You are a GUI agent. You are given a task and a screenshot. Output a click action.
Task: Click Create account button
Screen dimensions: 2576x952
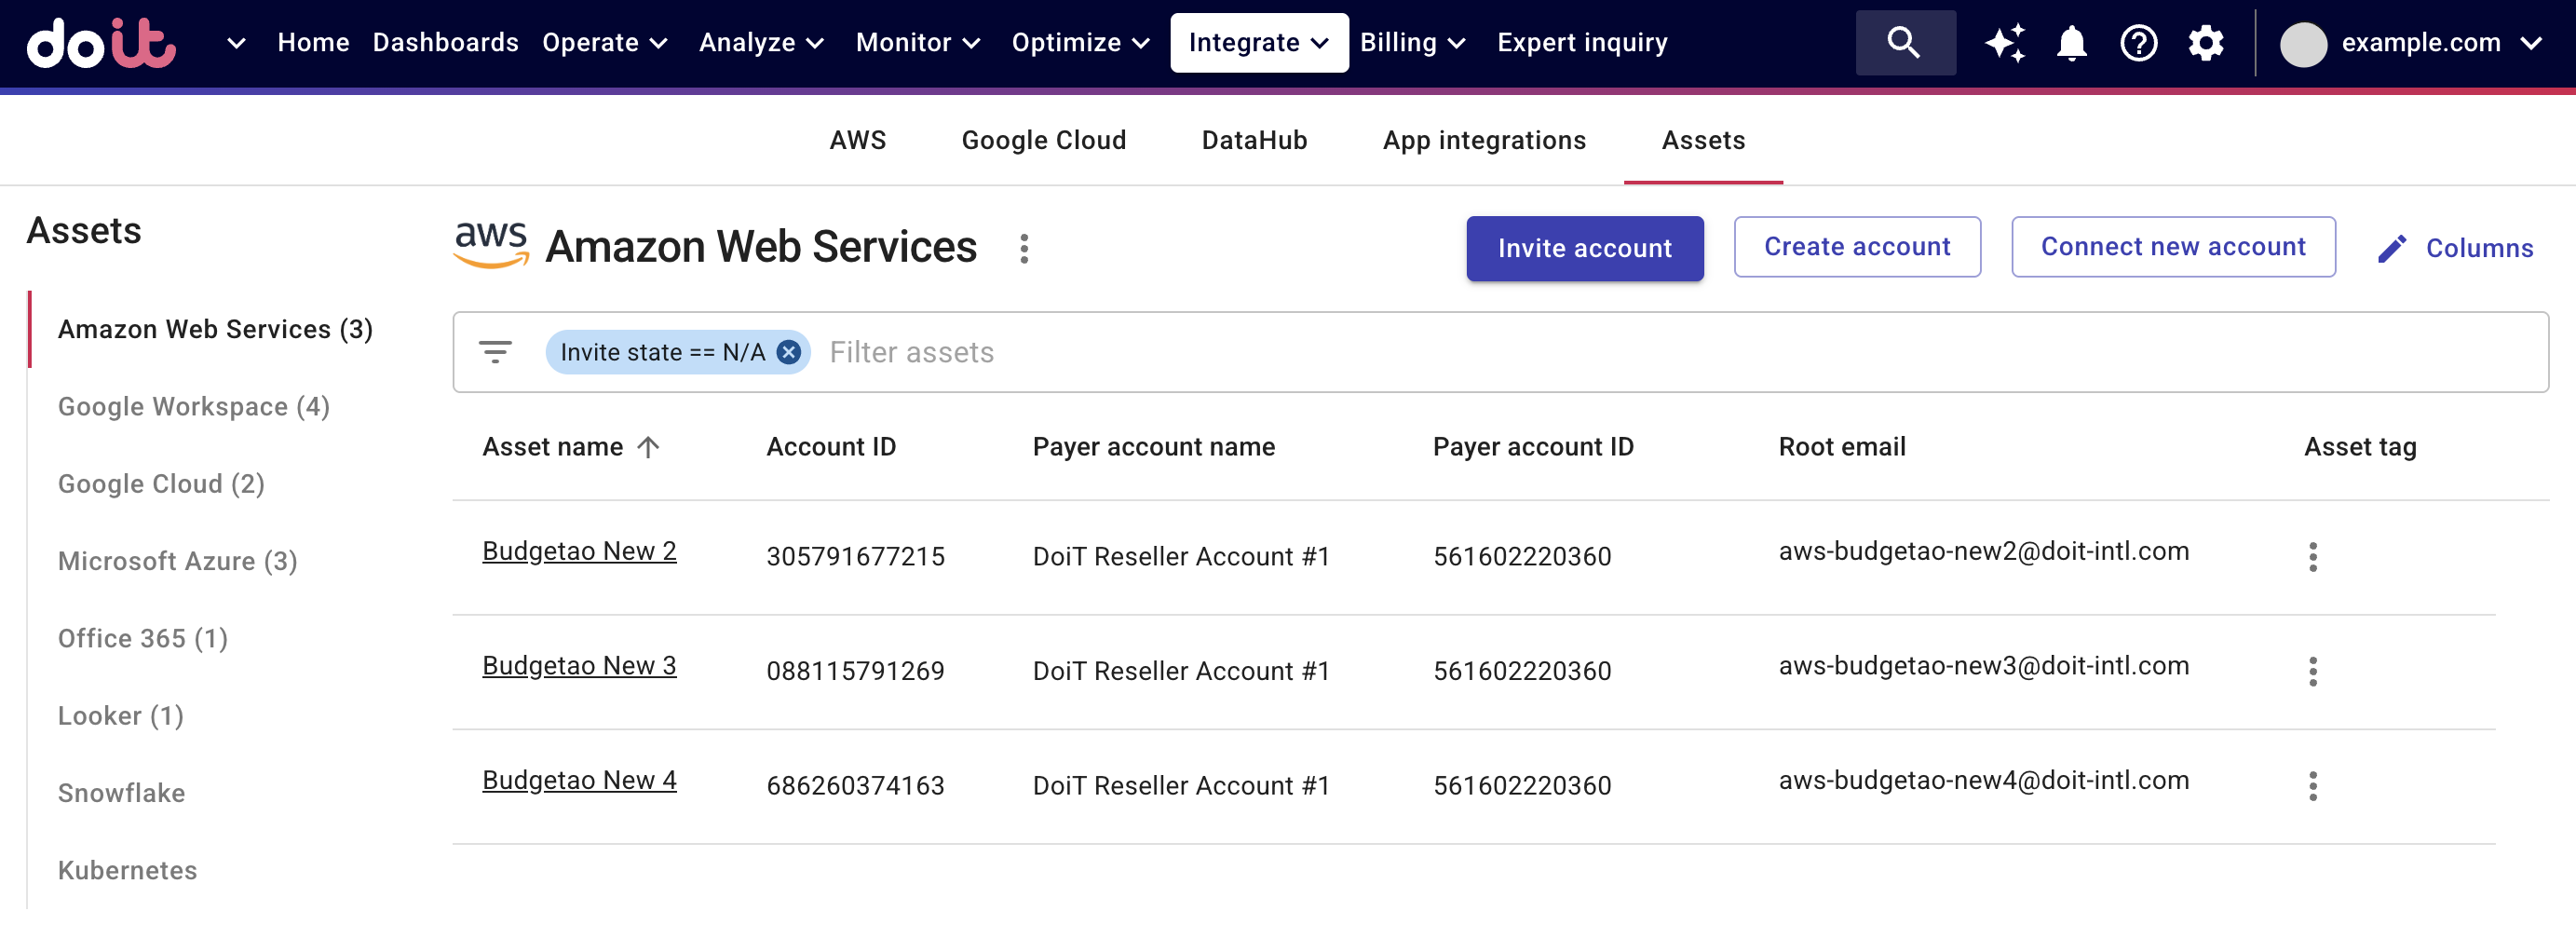1857,247
